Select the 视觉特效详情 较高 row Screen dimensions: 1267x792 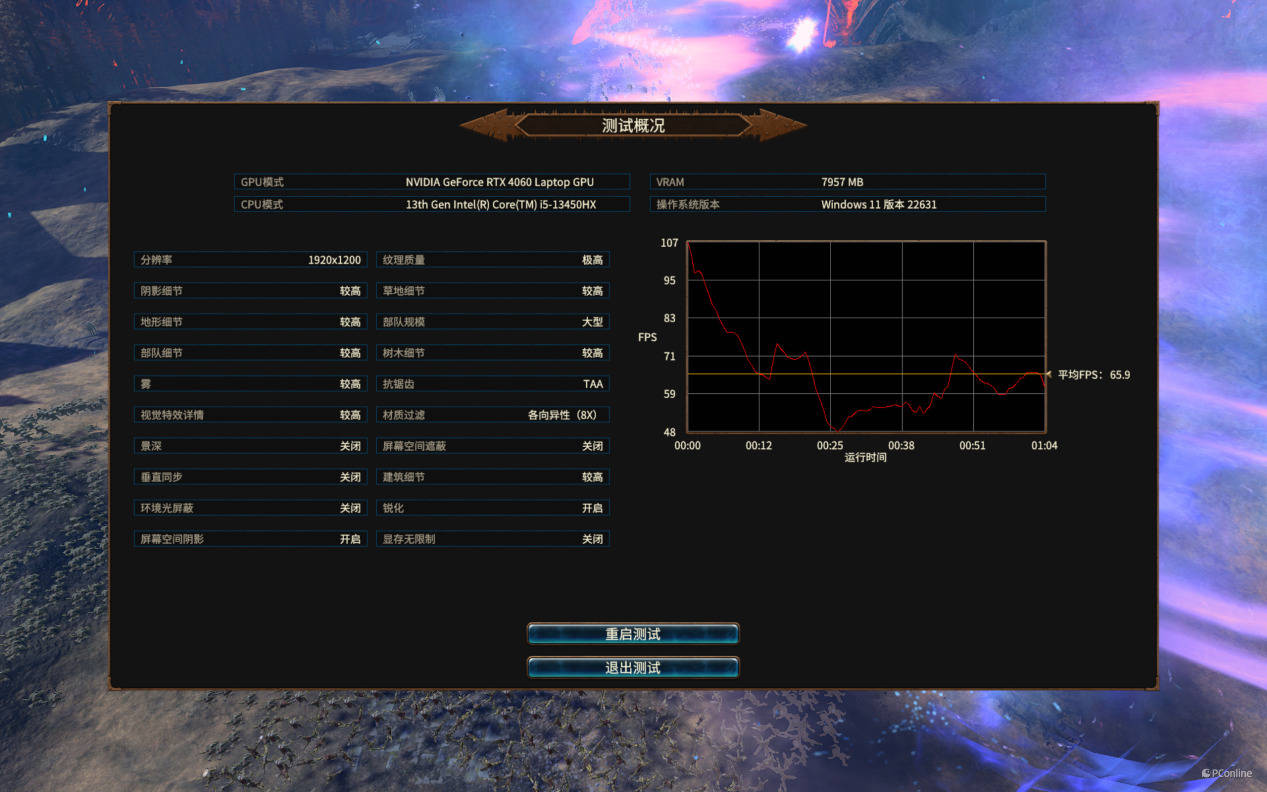[x=250, y=415]
